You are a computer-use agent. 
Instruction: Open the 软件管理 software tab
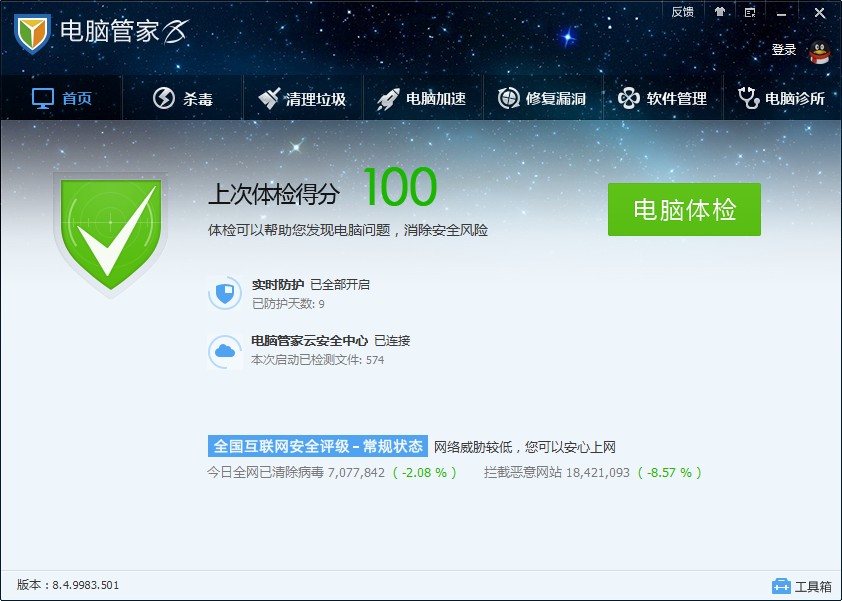(x=663, y=98)
